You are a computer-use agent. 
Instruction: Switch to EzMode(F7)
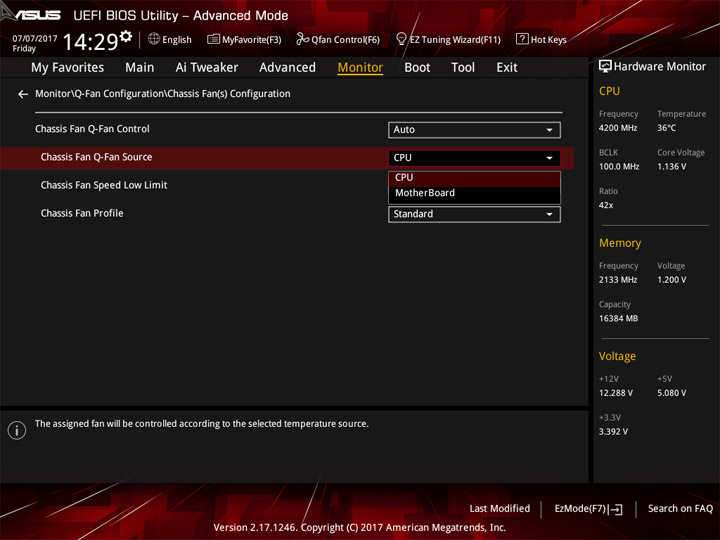coord(588,509)
